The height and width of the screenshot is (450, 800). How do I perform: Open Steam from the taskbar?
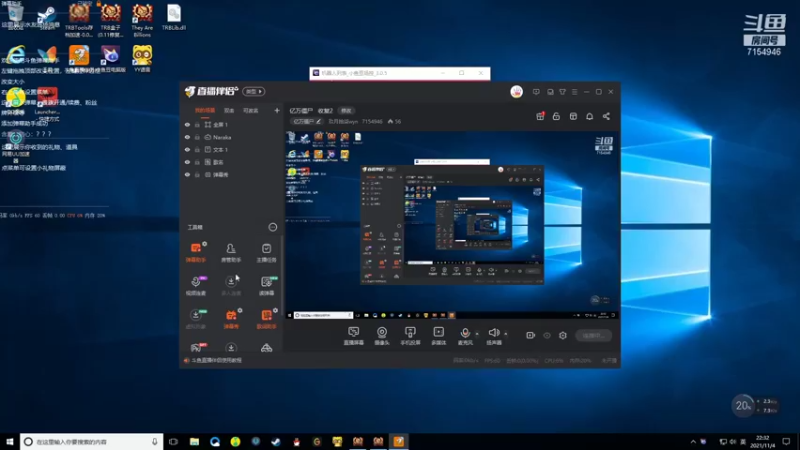276,441
